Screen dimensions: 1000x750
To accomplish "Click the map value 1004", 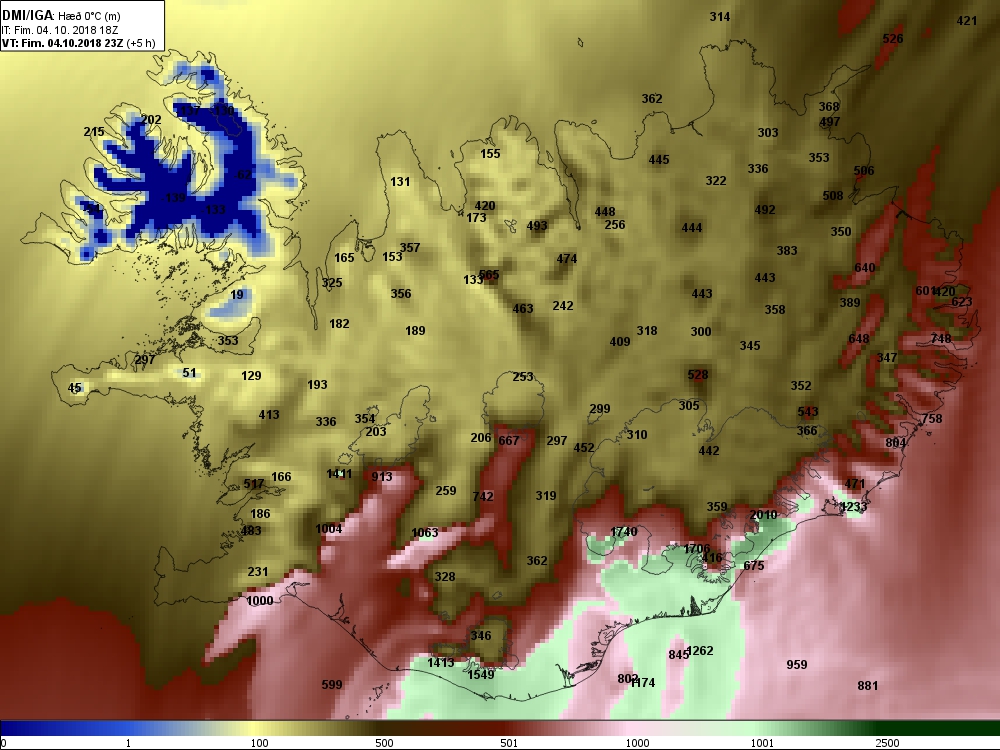I will point(328,529).
